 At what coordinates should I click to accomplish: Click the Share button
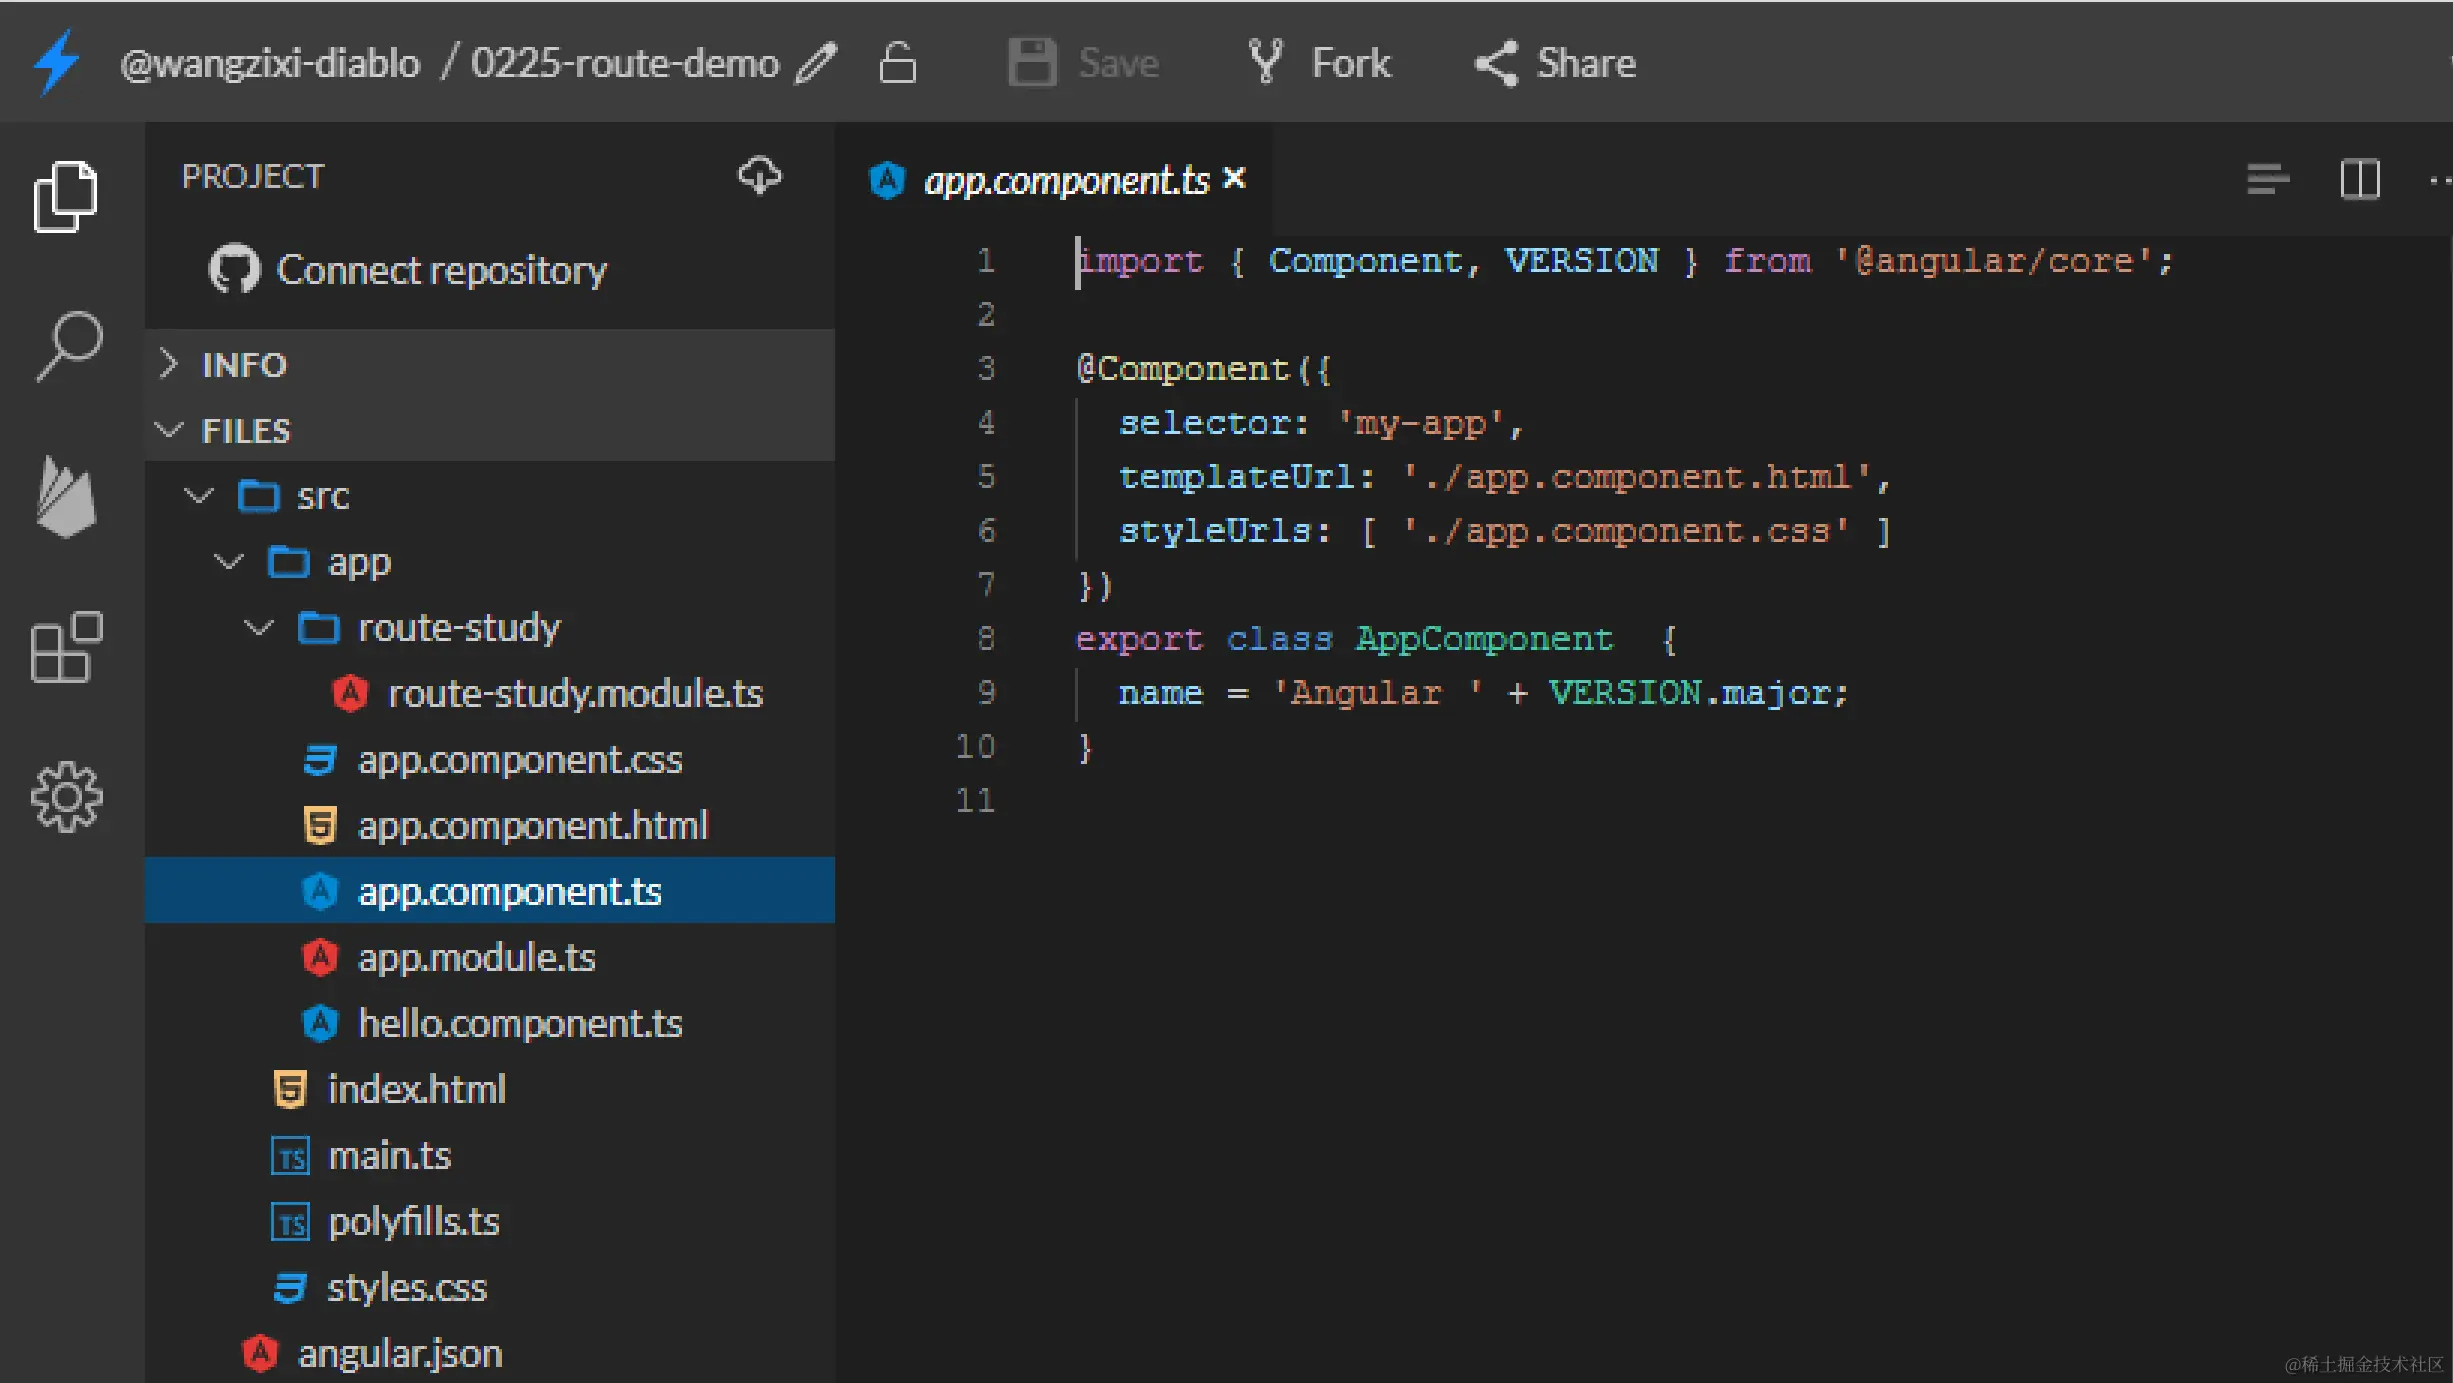(x=1556, y=63)
